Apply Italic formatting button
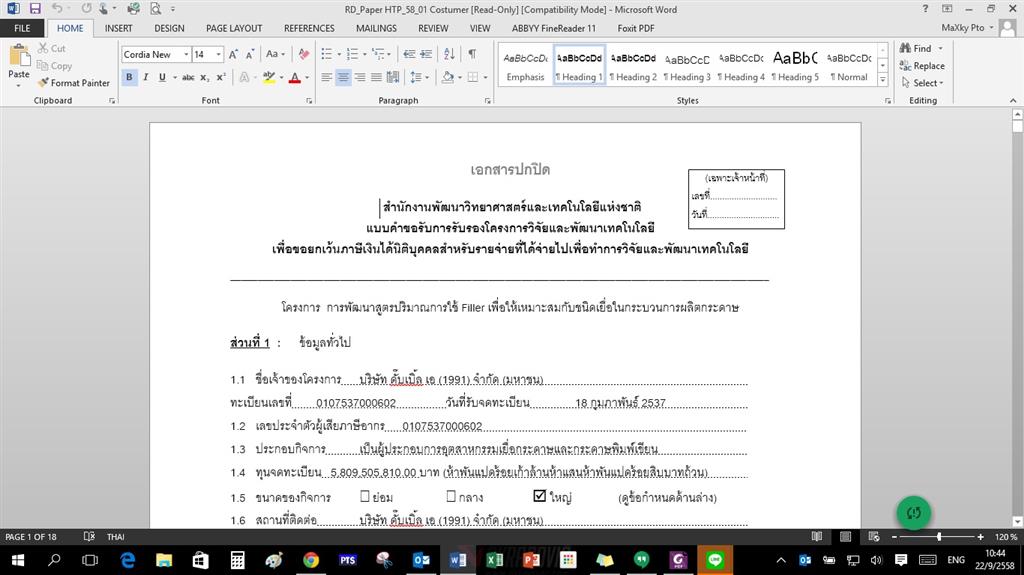 tap(146, 77)
